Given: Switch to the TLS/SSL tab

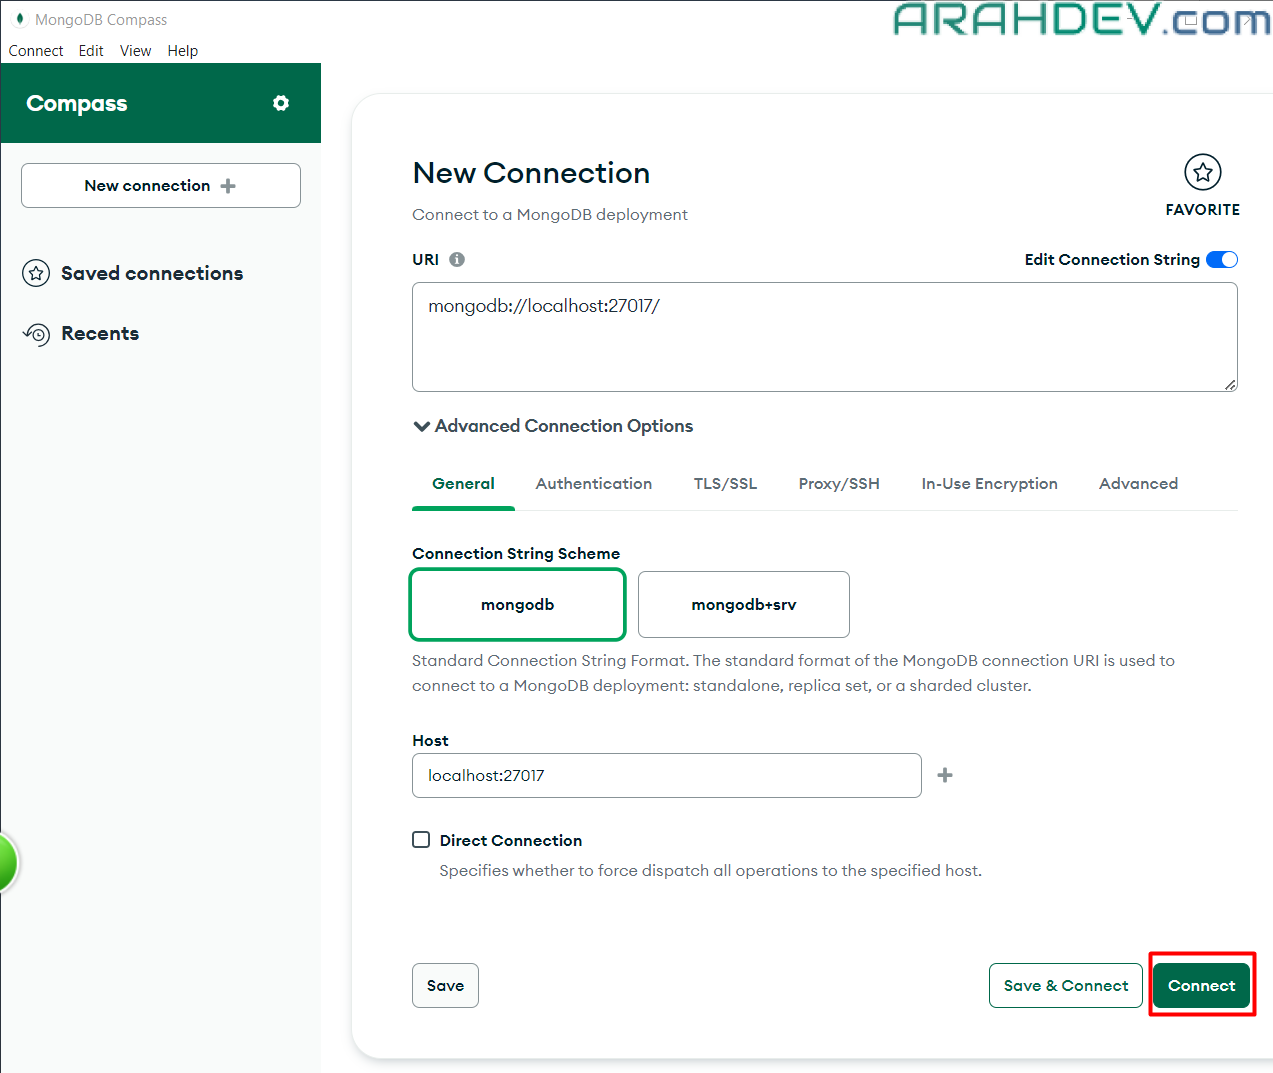Looking at the screenshot, I should [725, 484].
